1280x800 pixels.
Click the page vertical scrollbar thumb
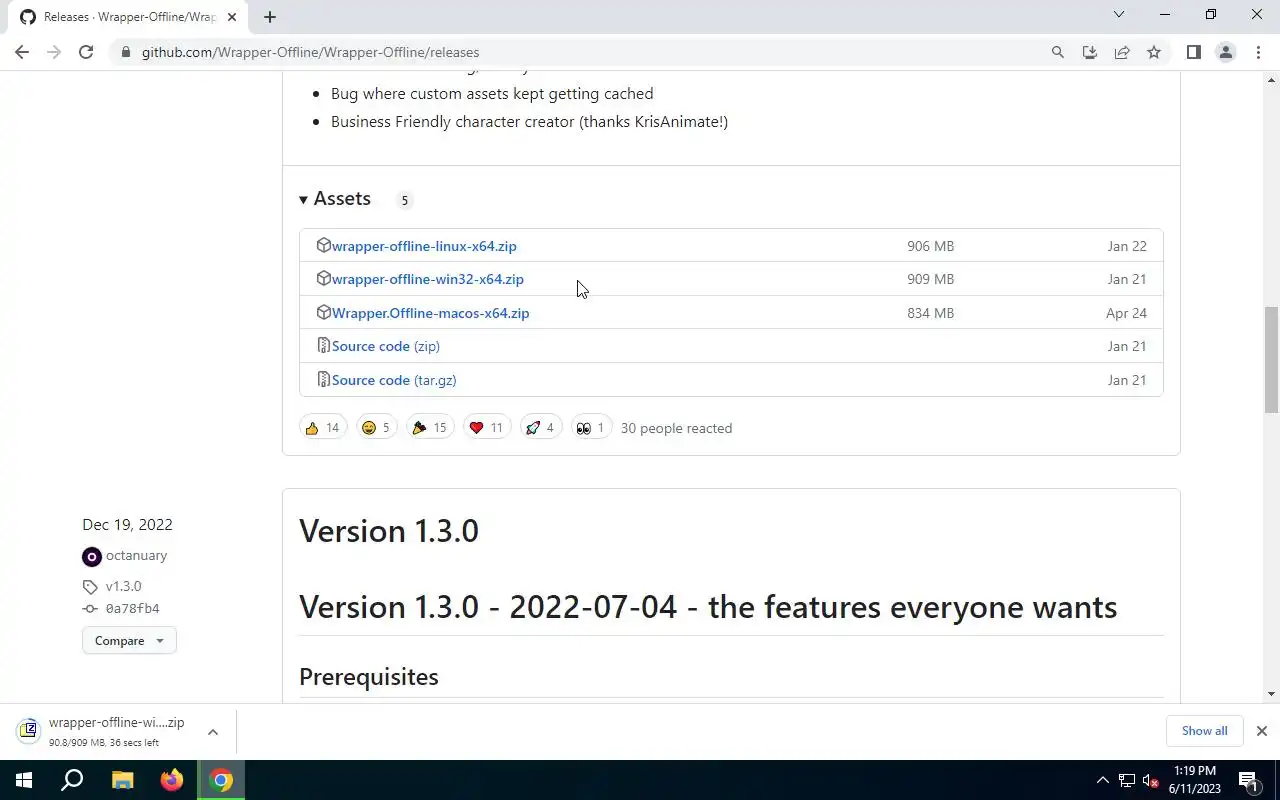coord(1271,360)
